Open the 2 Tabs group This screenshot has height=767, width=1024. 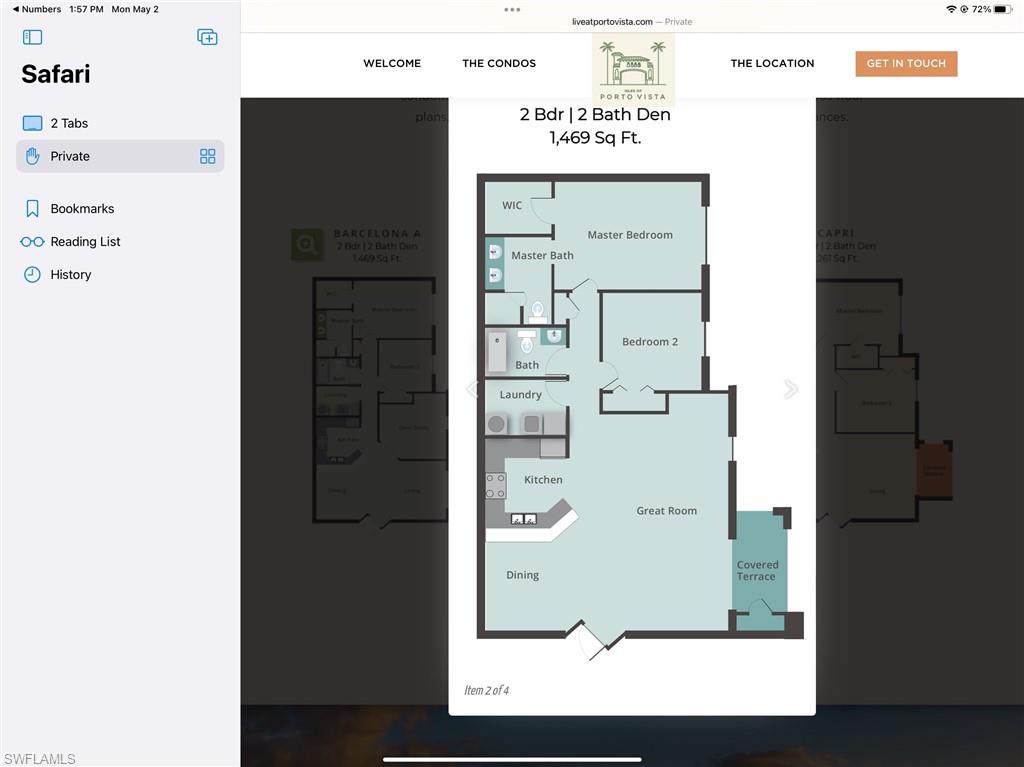120,123
